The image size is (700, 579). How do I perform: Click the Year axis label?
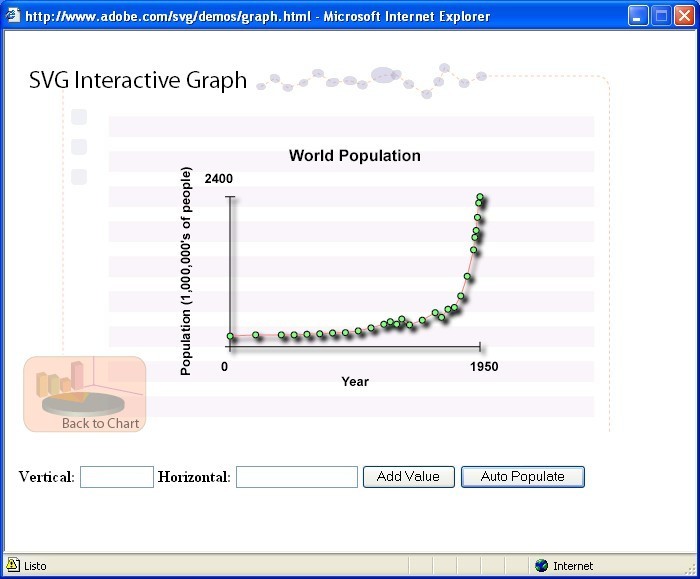(x=355, y=381)
